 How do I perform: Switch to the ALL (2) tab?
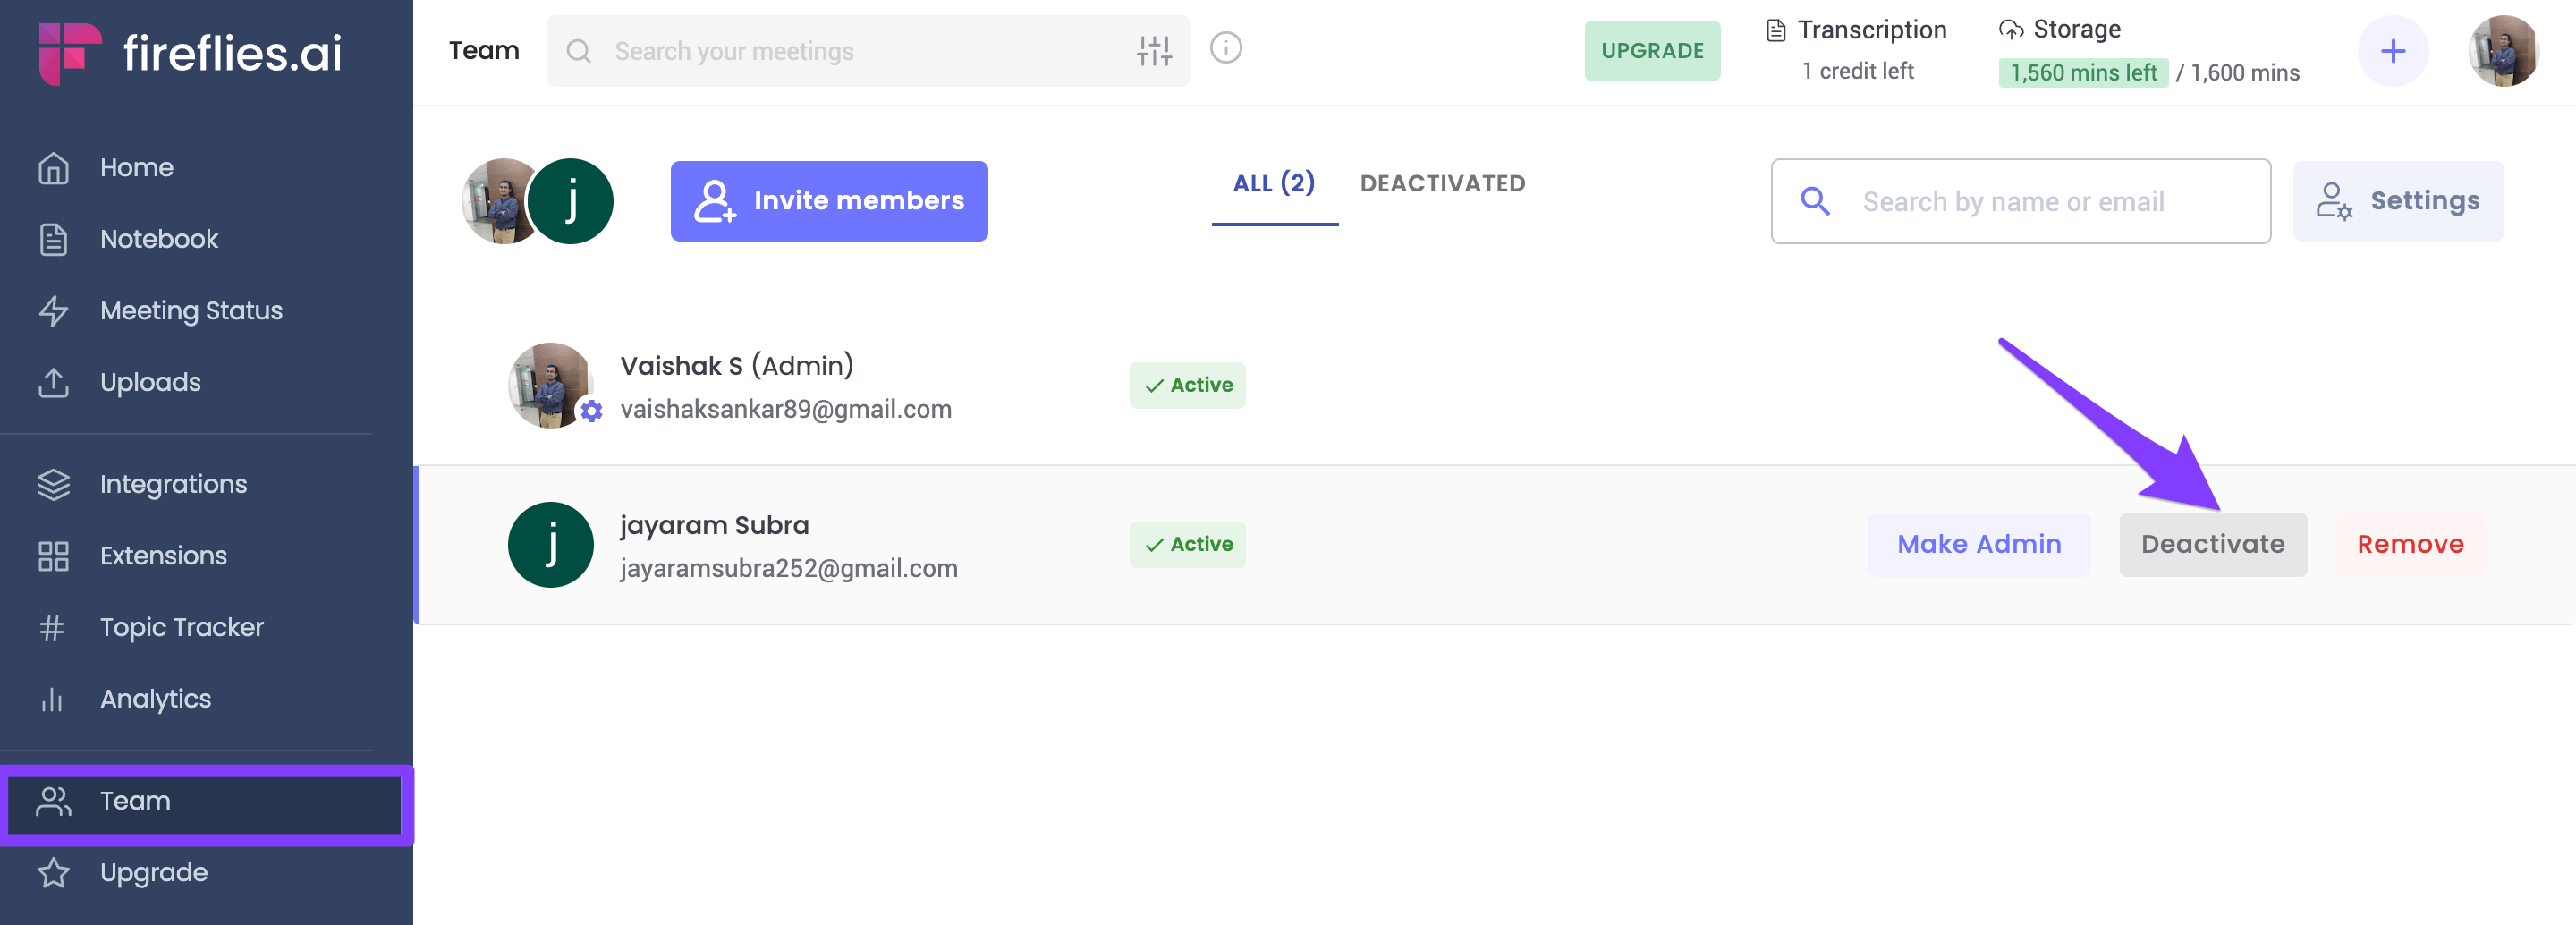point(1274,184)
